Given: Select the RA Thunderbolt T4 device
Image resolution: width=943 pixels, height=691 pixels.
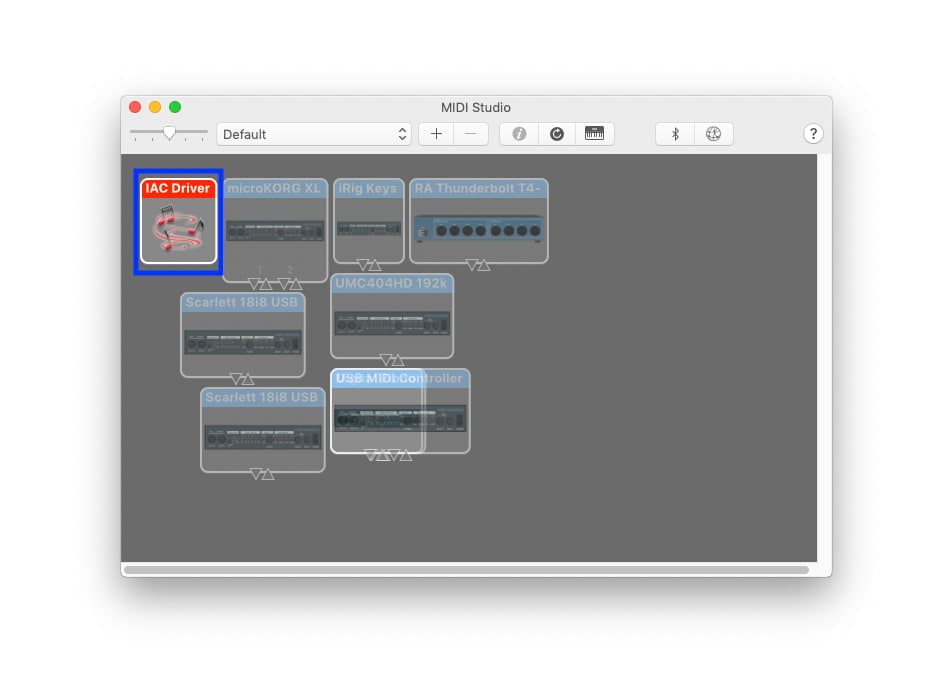Looking at the screenshot, I should point(478,220).
